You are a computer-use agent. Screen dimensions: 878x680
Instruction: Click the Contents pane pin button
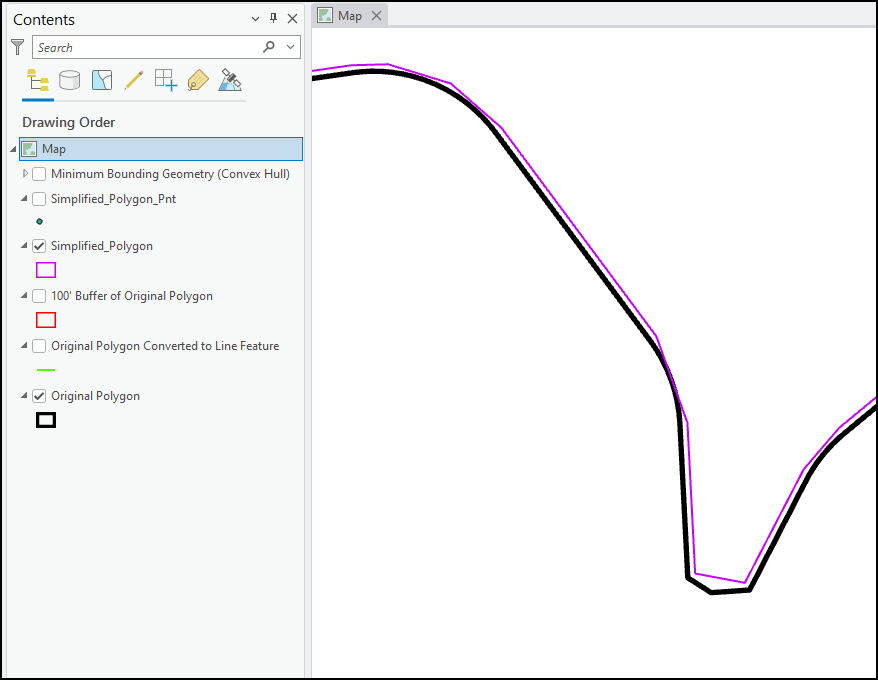tap(272, 18)
